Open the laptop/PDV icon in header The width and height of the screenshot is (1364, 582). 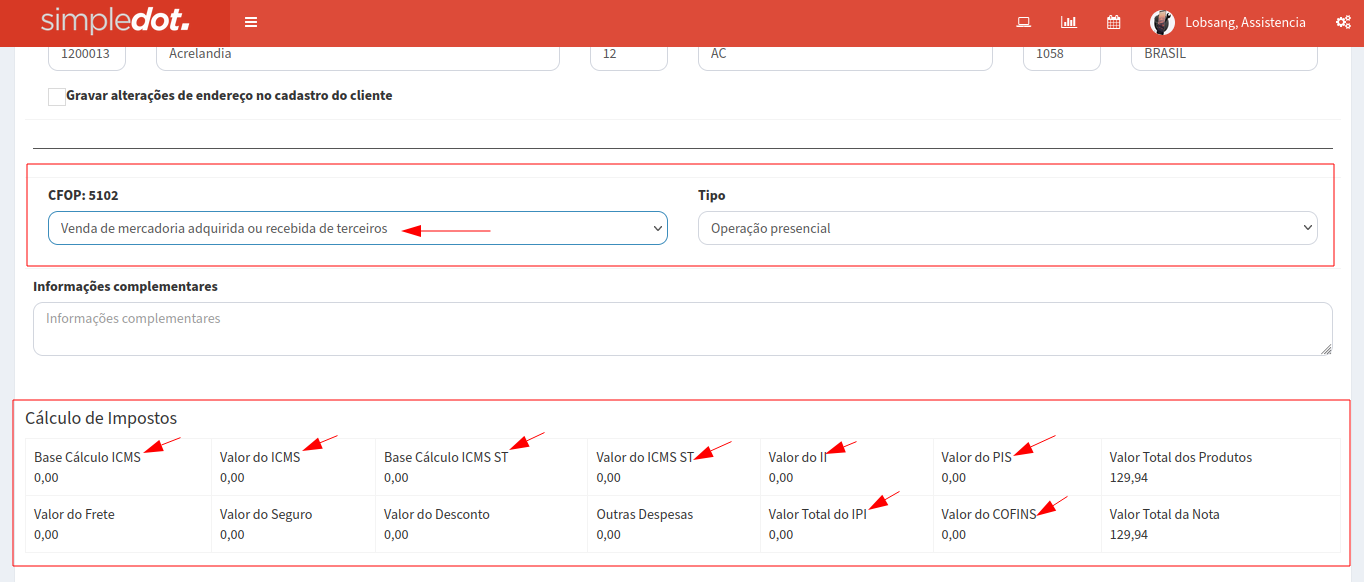click(1023, 22)
